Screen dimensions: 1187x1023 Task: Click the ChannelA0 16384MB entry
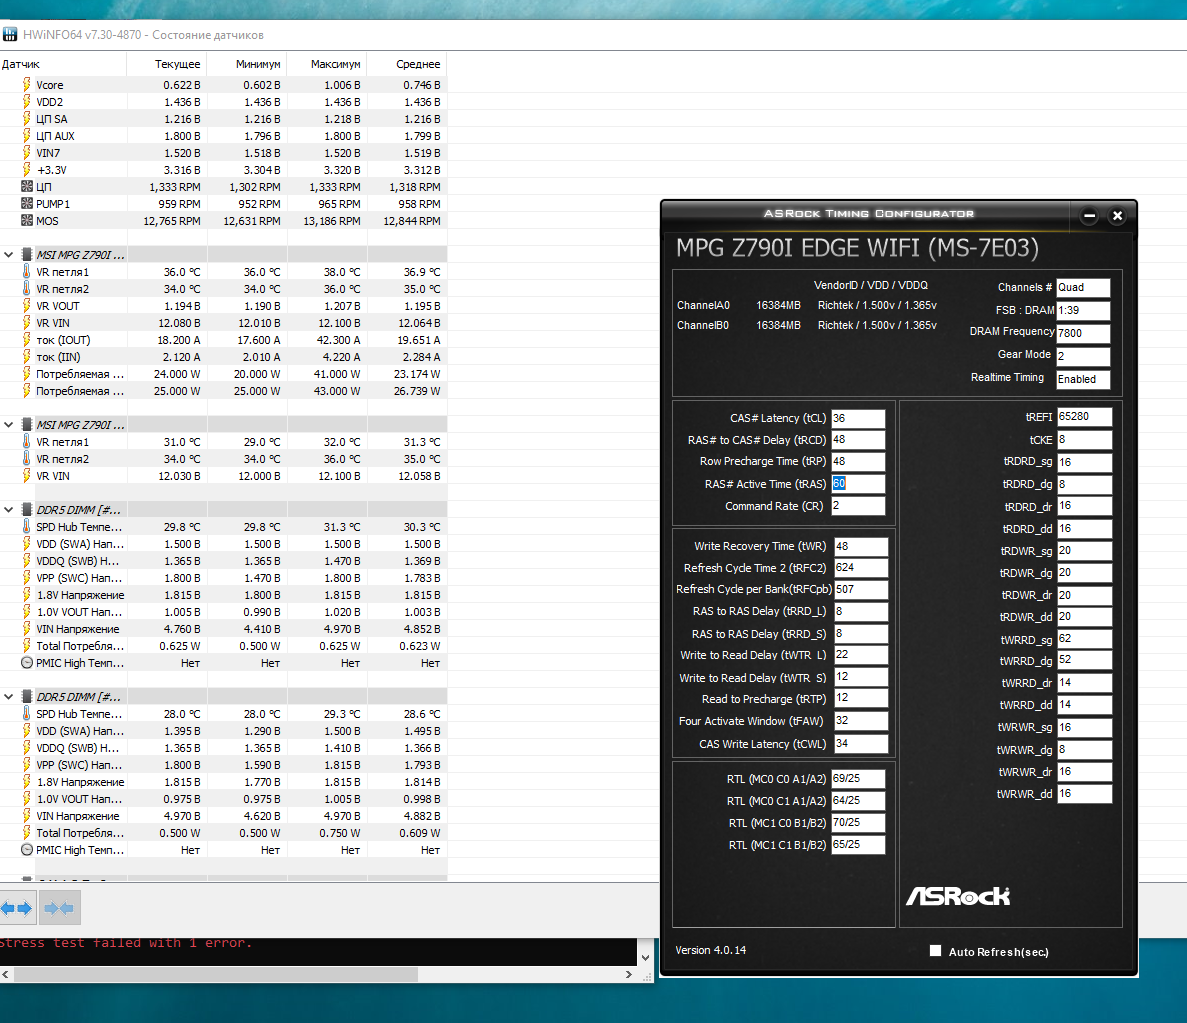point(738,305)
